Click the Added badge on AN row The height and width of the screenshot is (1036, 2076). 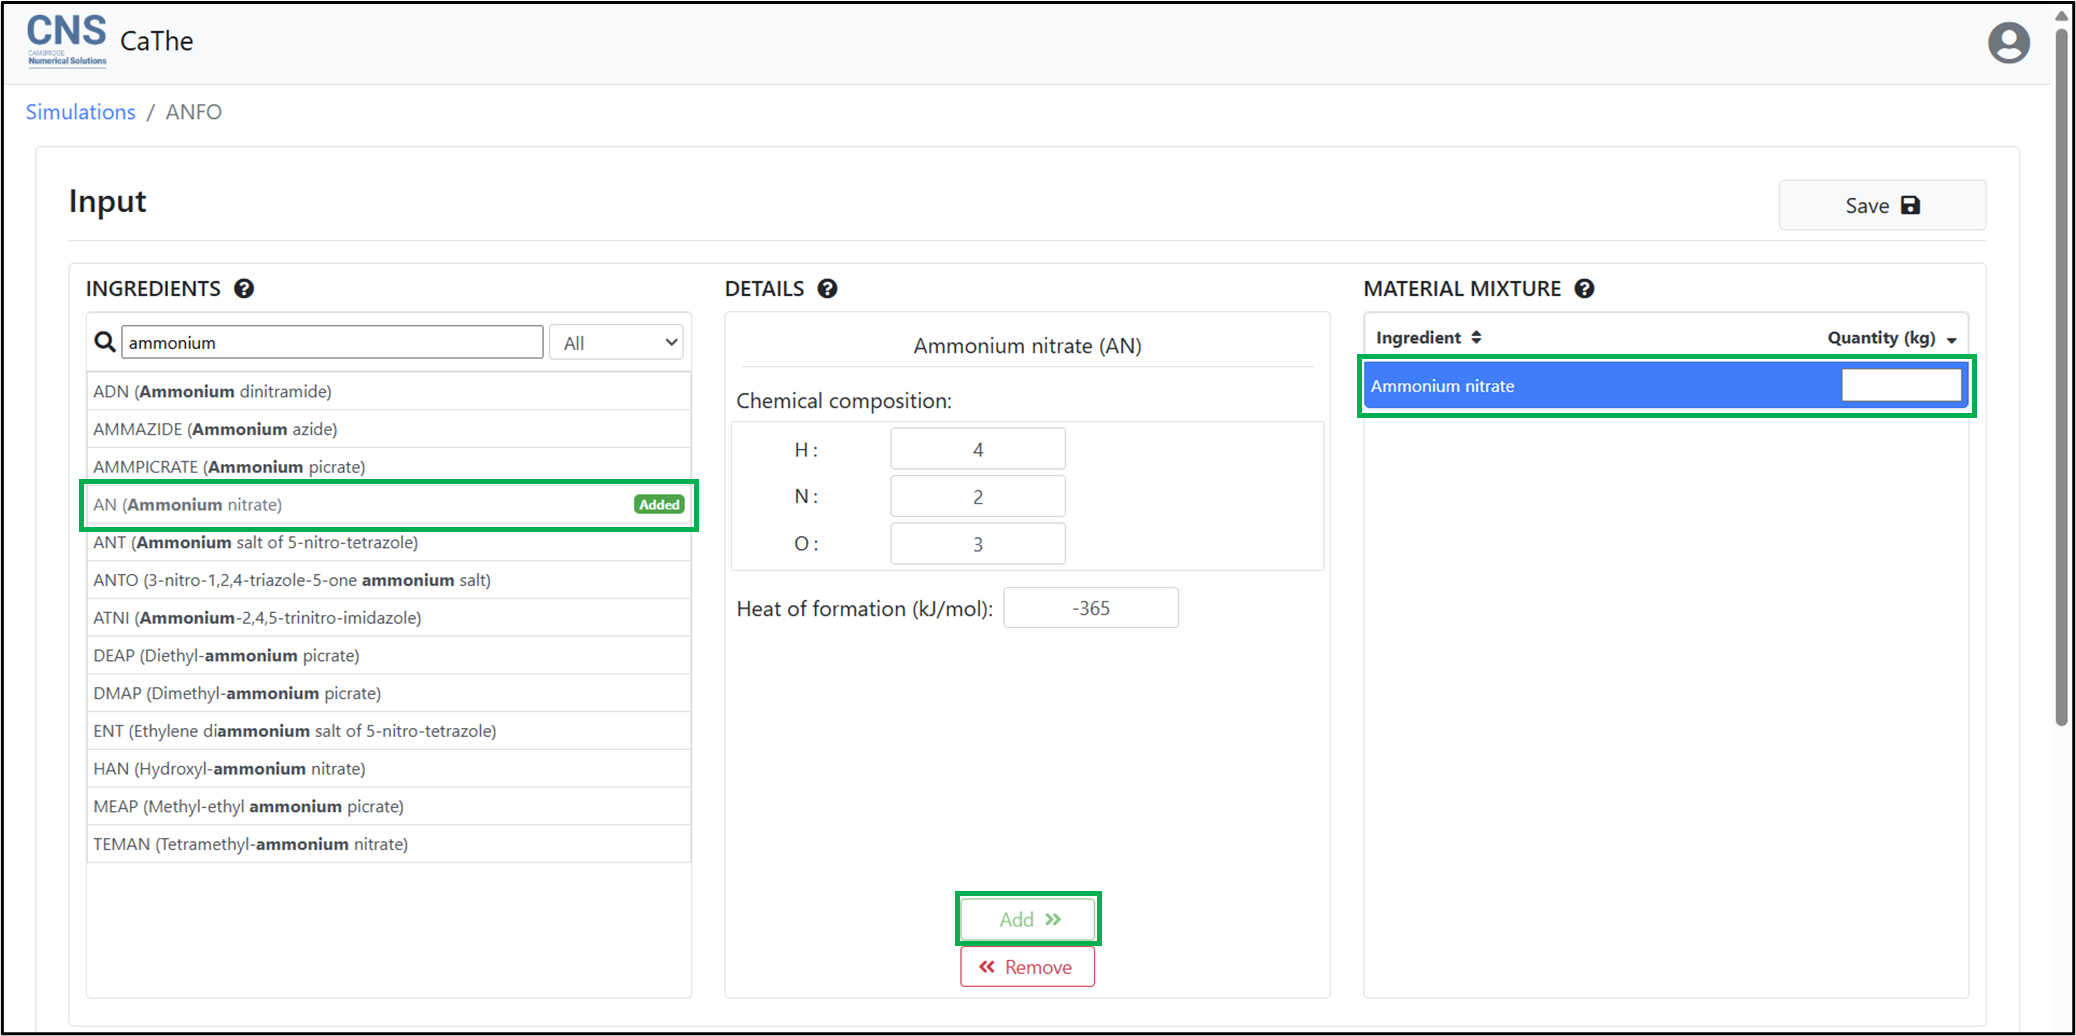pos(659,505)
